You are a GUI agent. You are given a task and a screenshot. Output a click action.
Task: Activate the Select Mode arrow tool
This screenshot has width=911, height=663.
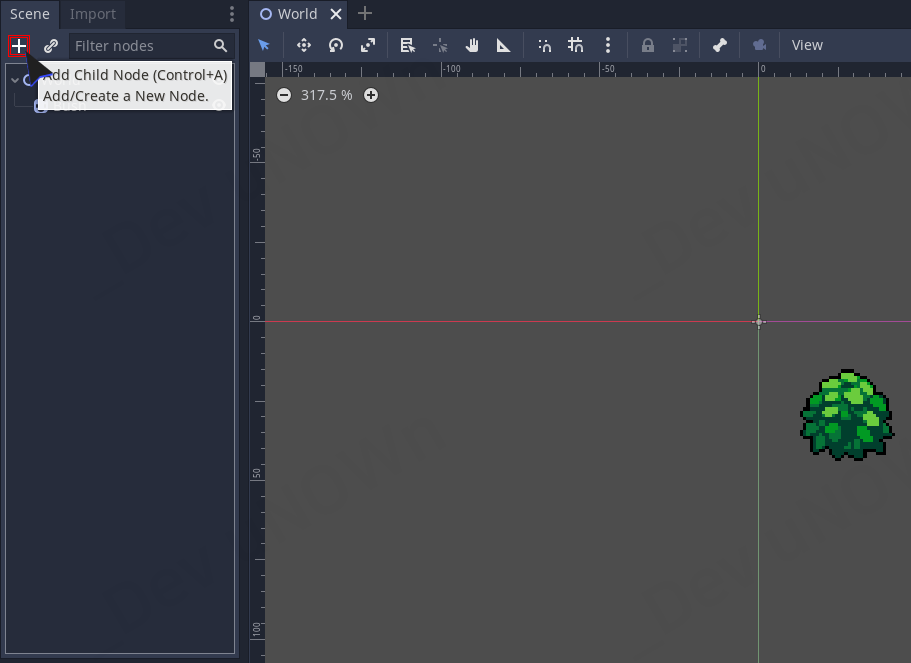click(x=264, y=45)
